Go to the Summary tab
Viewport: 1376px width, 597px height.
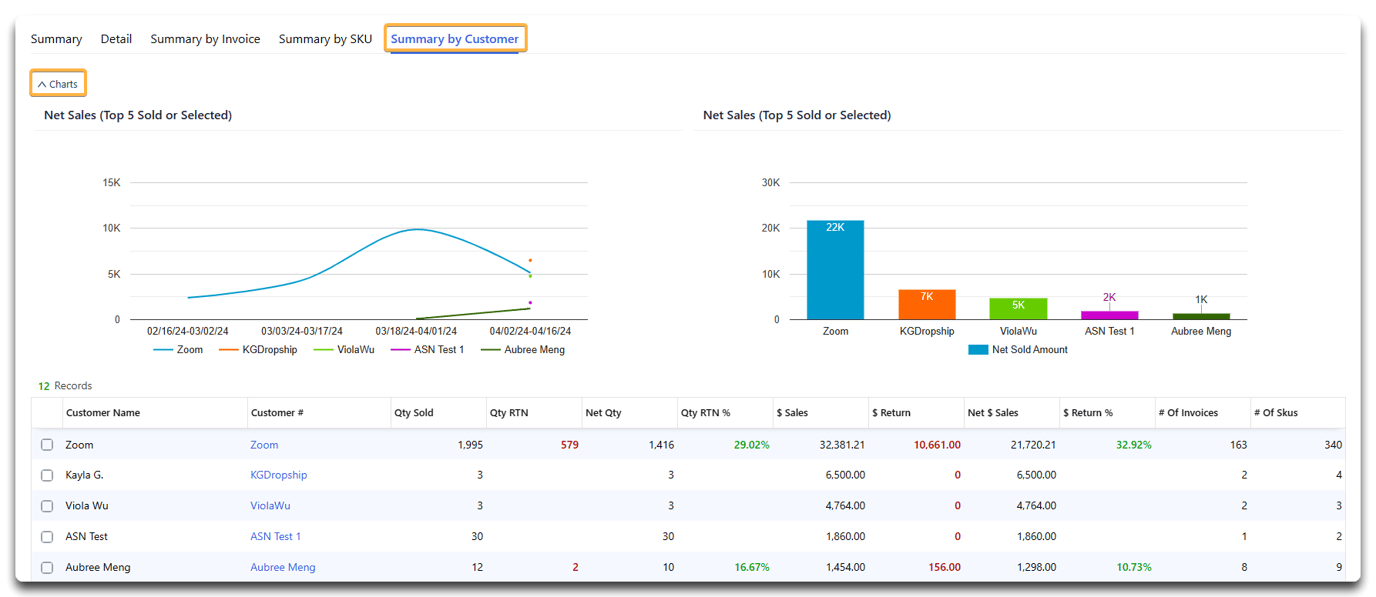pos(56,39)
